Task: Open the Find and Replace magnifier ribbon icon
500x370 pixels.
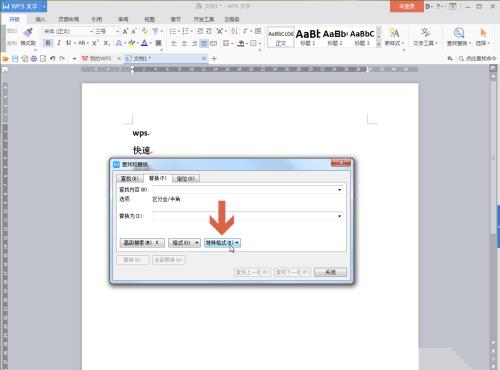Action: (x=459, y=33)
